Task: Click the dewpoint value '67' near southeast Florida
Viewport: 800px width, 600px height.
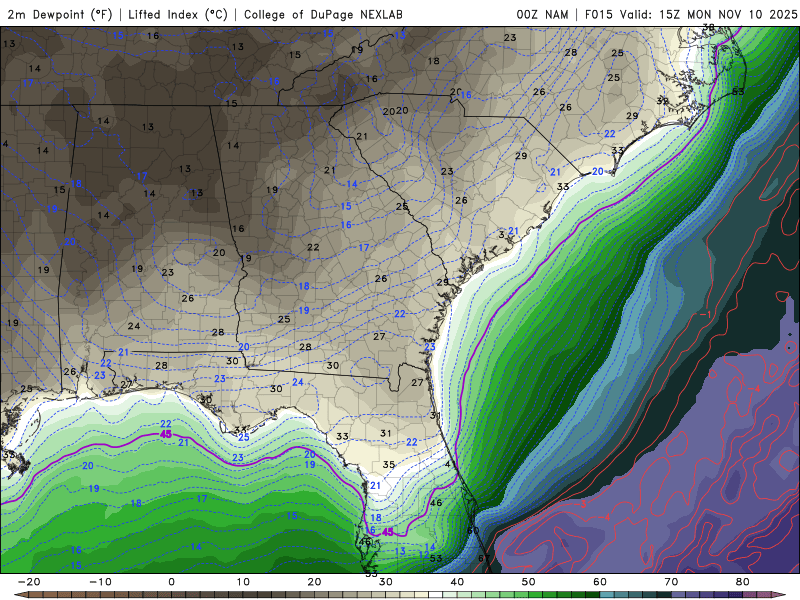Action: pos(484,558)
